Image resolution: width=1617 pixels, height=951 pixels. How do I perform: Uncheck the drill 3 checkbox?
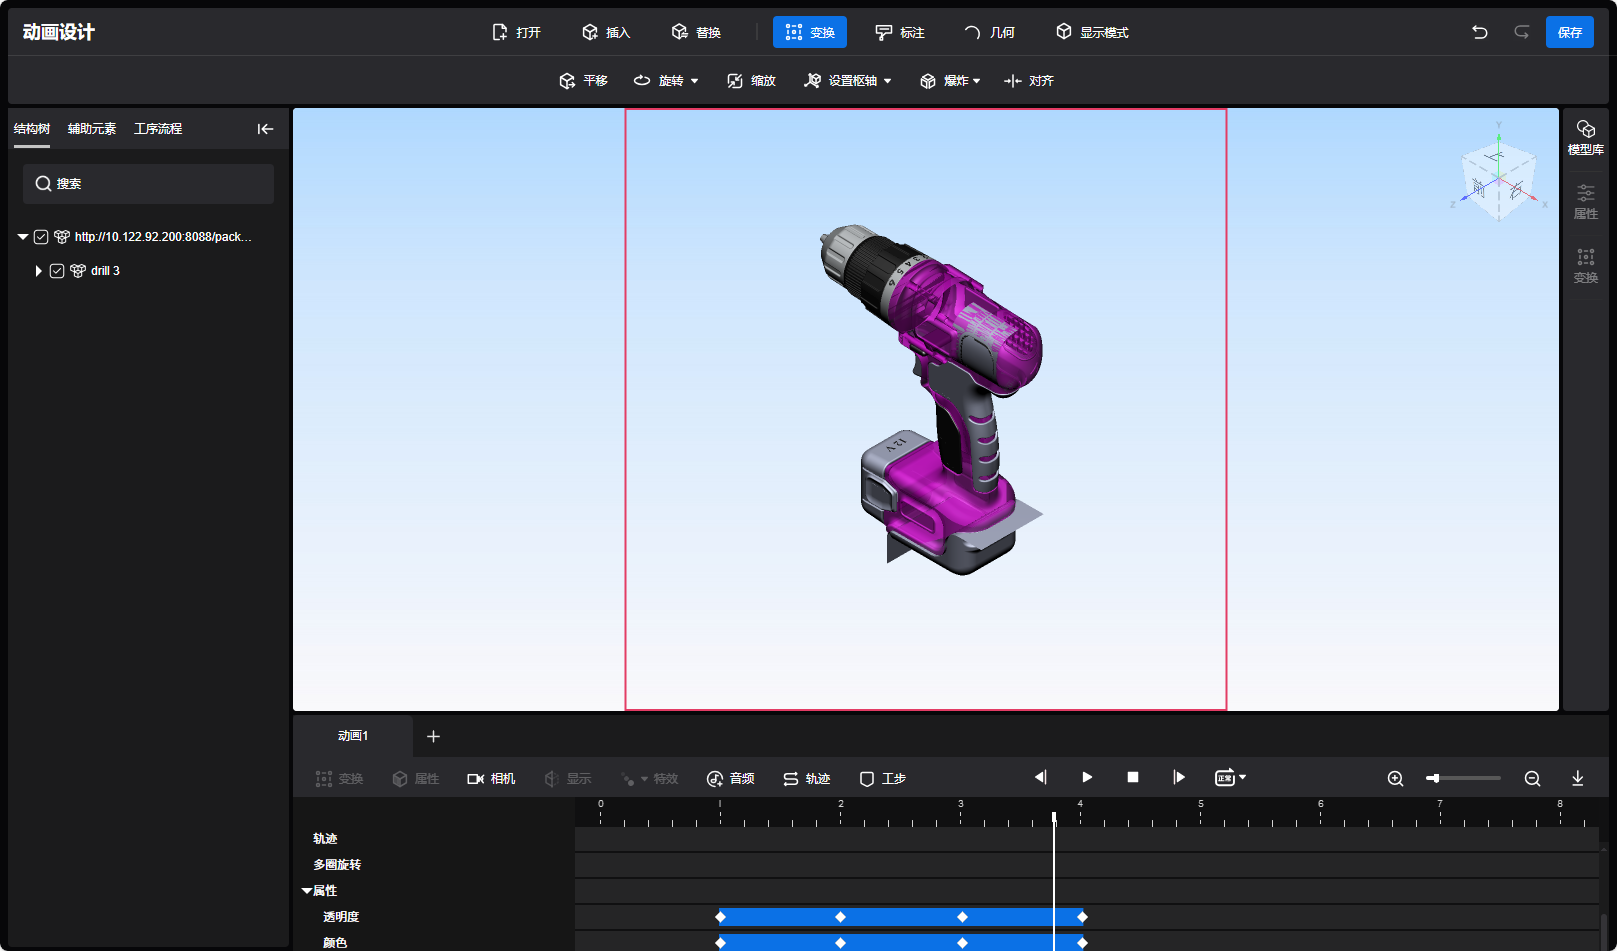click(x=57, y=271)
